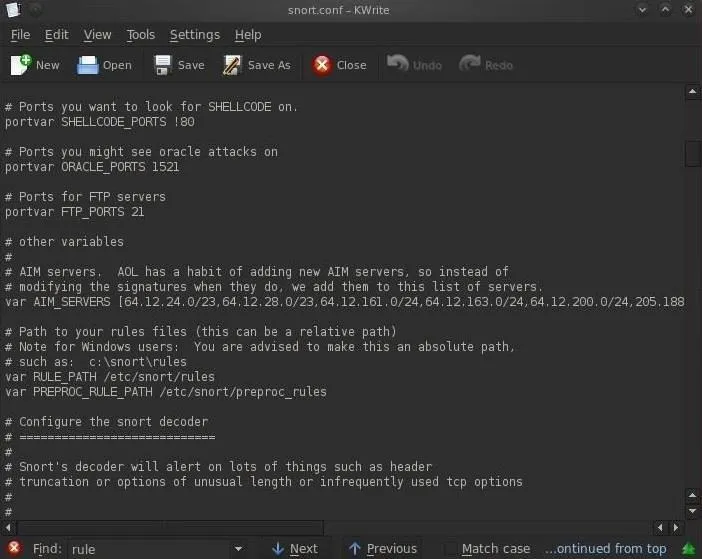
Task: Find the Next match
Action: pyautogui.click(x=295, y=549)
